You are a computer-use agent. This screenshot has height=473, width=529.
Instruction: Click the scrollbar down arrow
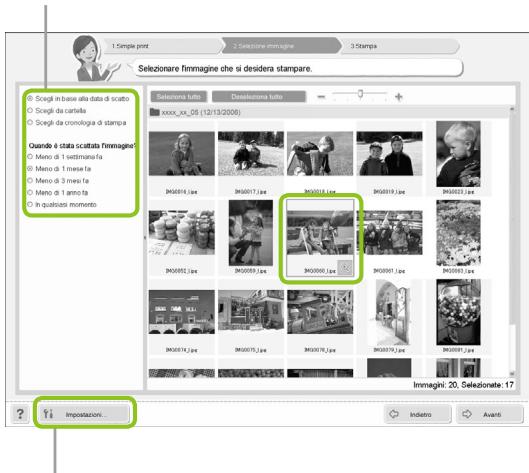point(512,373)
